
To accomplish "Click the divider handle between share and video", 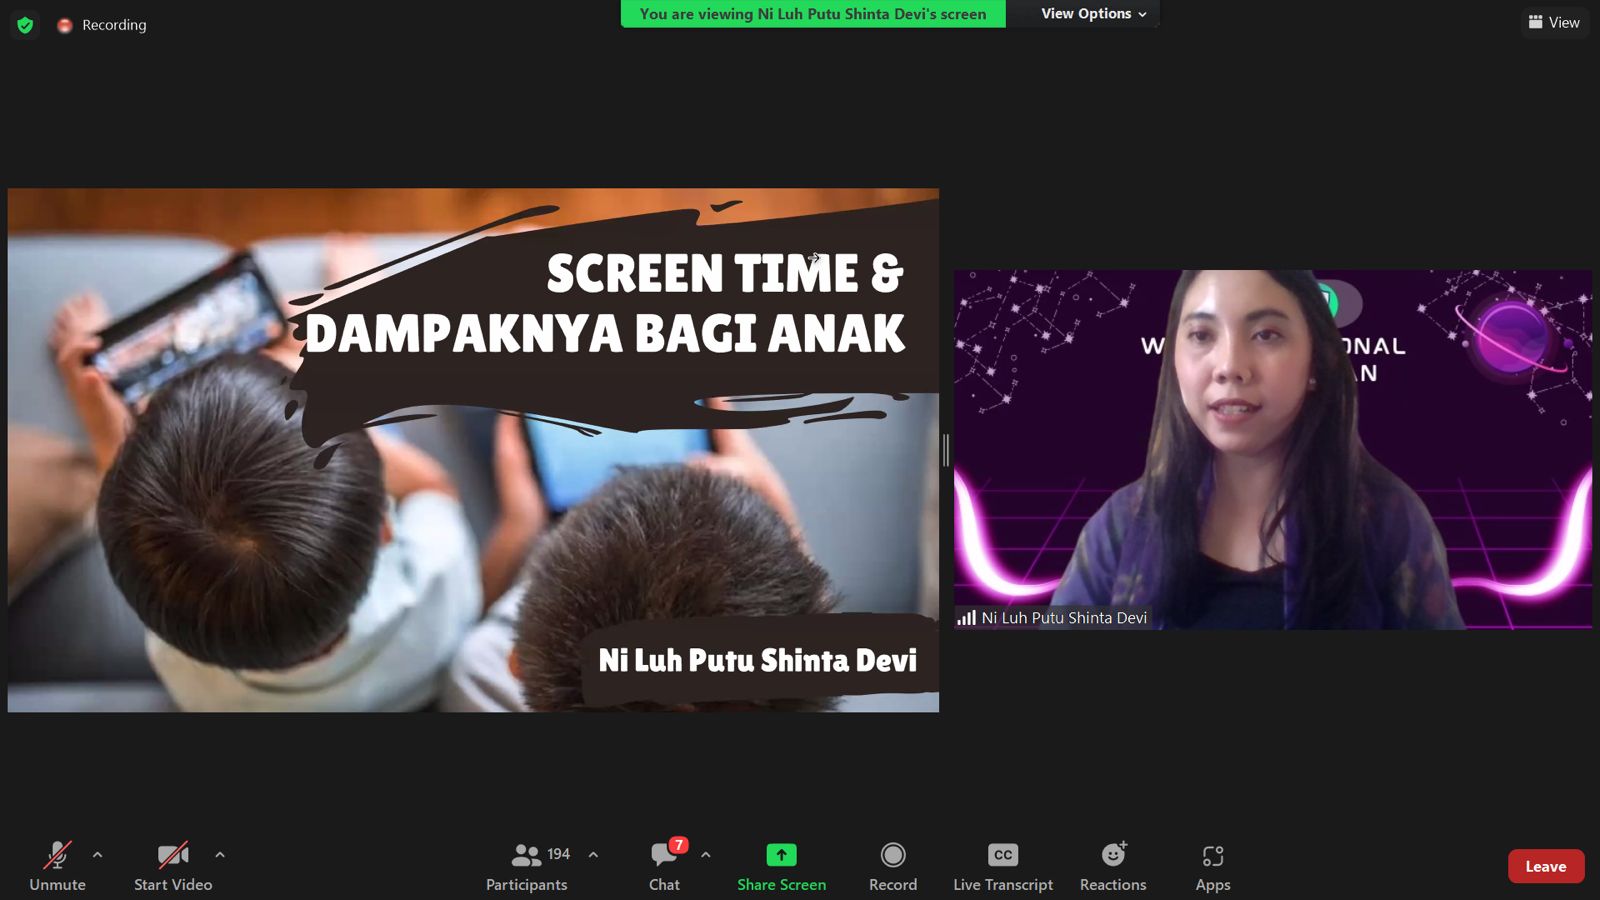I will tap(946, 450).
